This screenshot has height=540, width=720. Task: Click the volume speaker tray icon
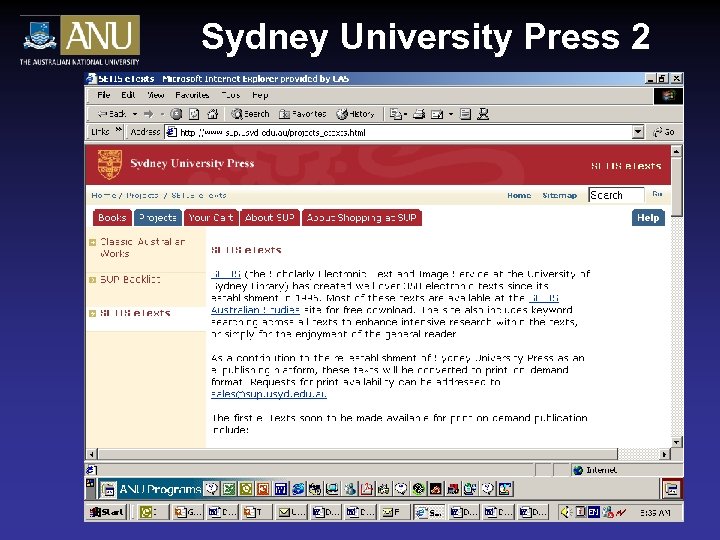coord(566,512)
